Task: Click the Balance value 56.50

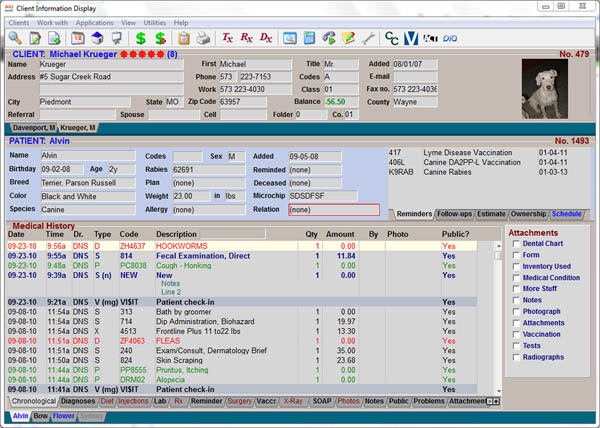Action: coord(341,102)
